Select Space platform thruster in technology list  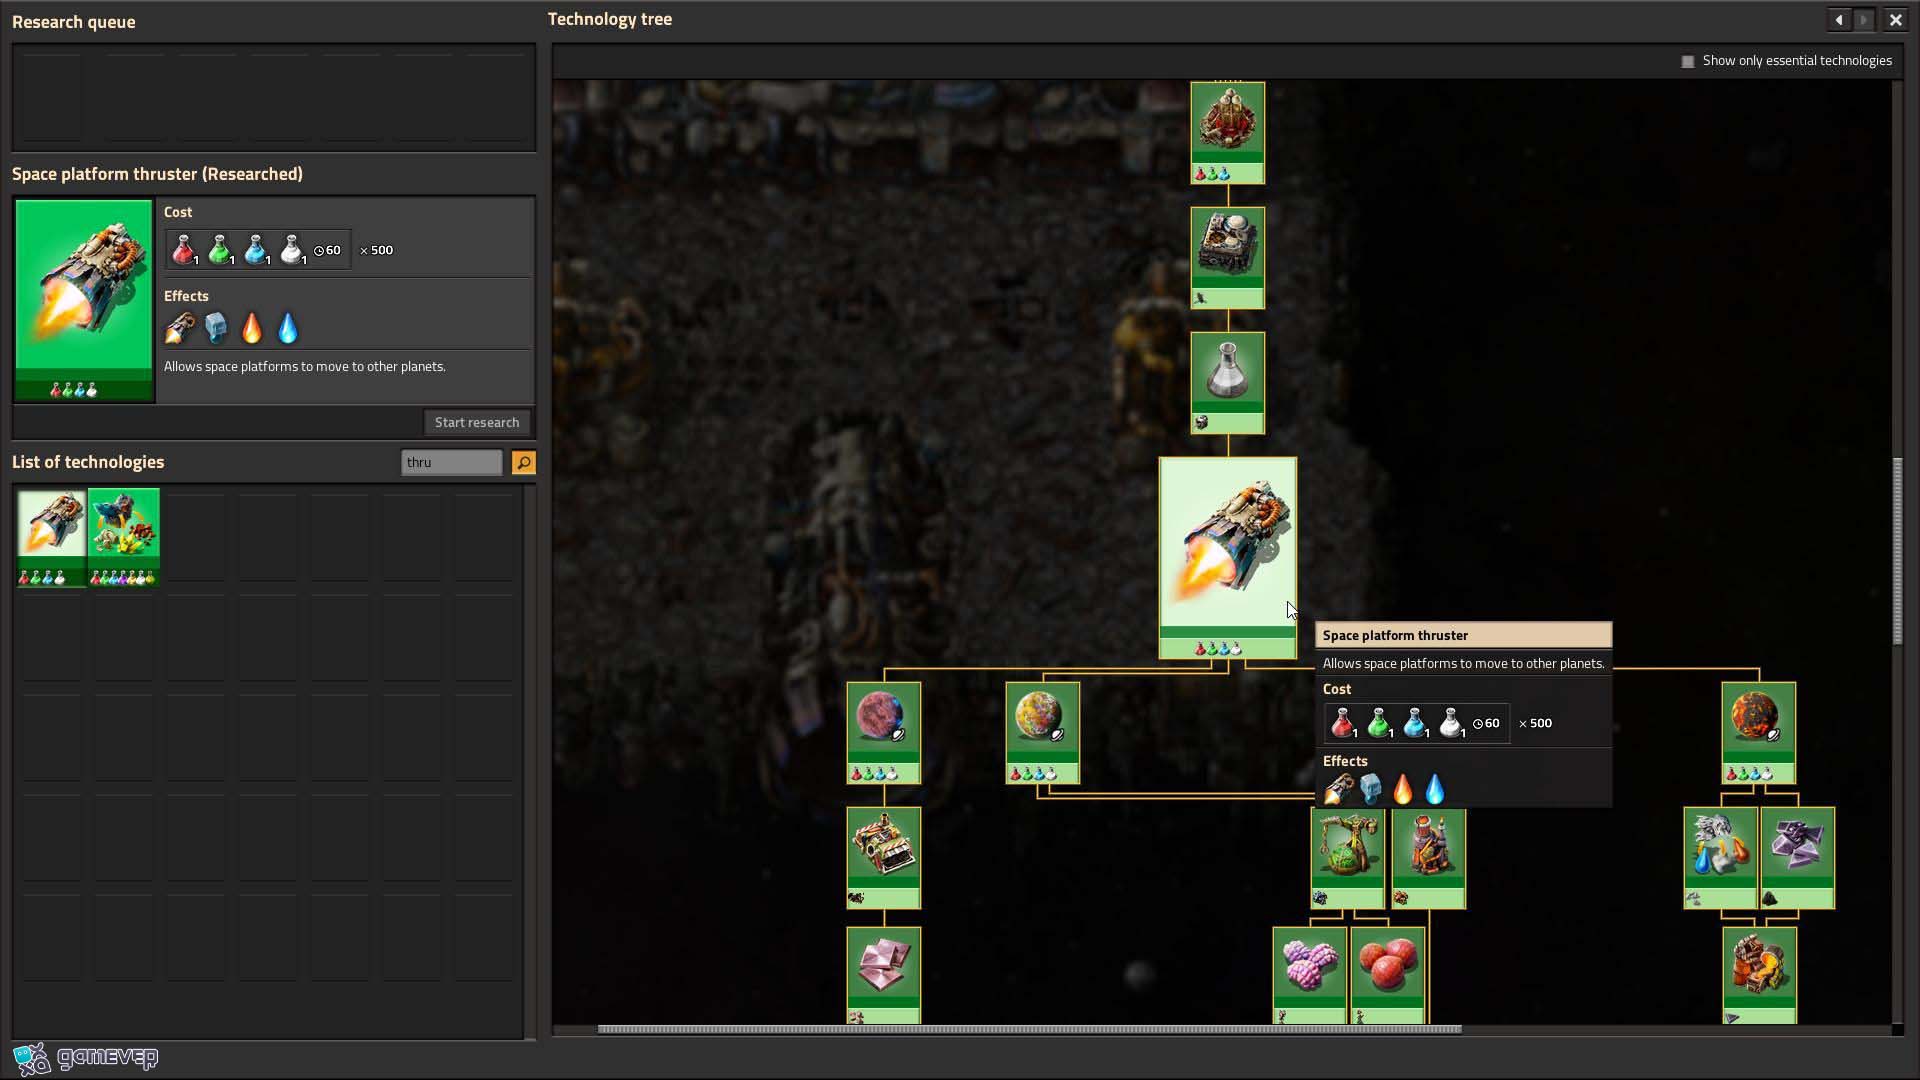51,537
